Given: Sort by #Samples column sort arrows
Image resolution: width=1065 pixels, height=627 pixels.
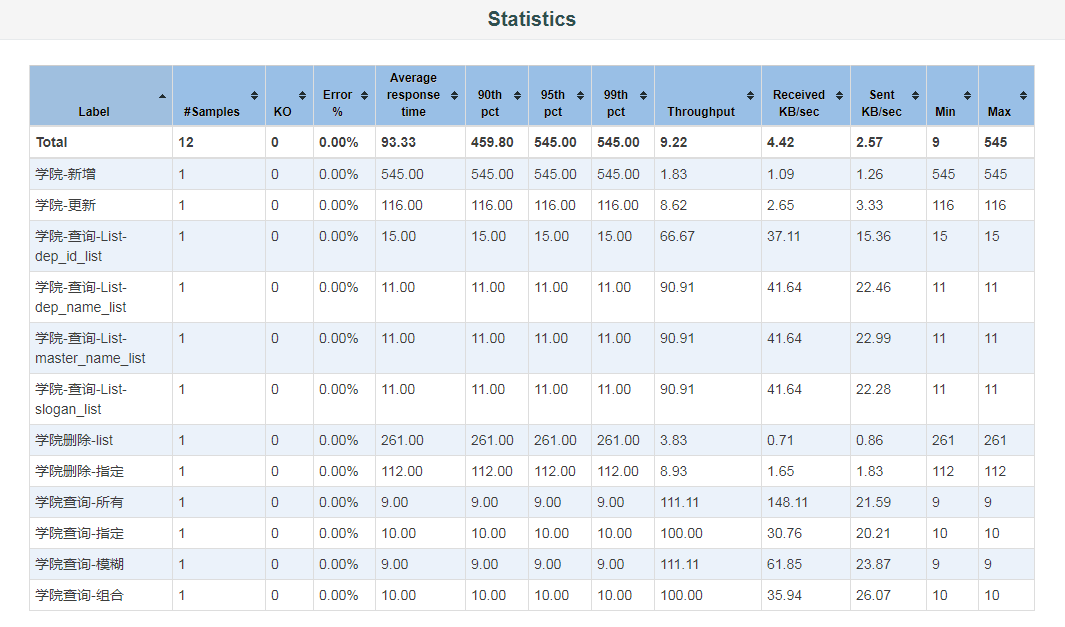Looking at the screenshot, I should pyautogui.click(x=254, y=96).
